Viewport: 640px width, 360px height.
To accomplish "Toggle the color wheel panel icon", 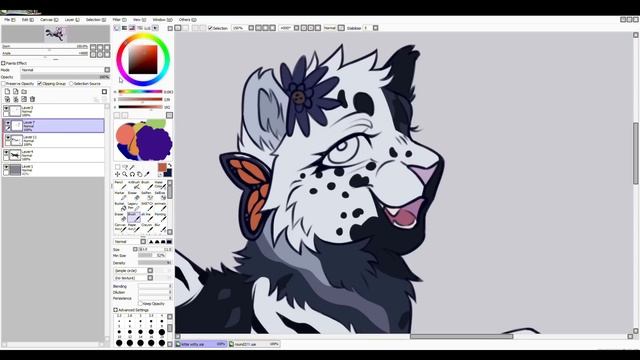I will (117, 28).
